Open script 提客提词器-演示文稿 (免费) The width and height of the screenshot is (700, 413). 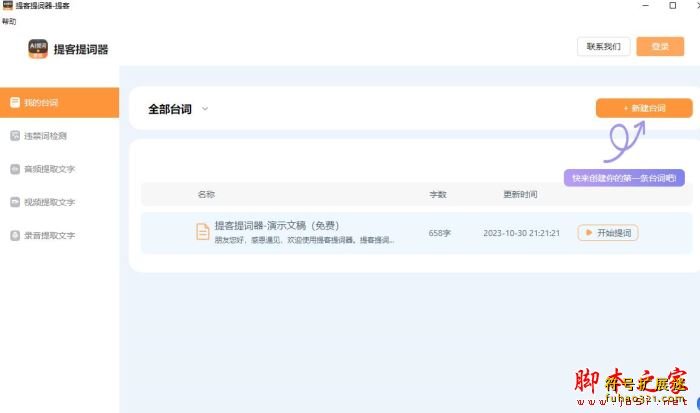(x=277, y=225)
